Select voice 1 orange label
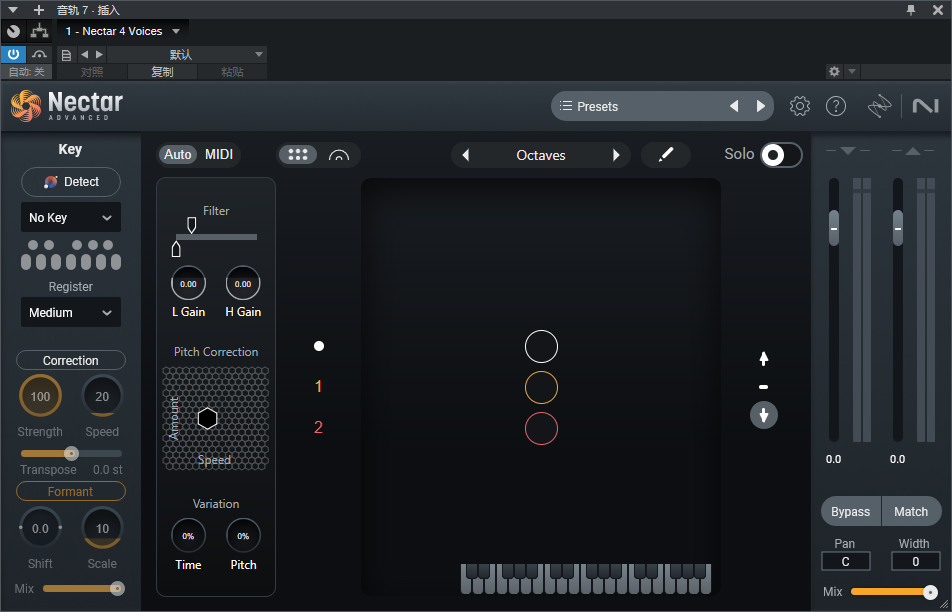Image resolution: width=952 pixels, height=612 pixels. point(319,387)
